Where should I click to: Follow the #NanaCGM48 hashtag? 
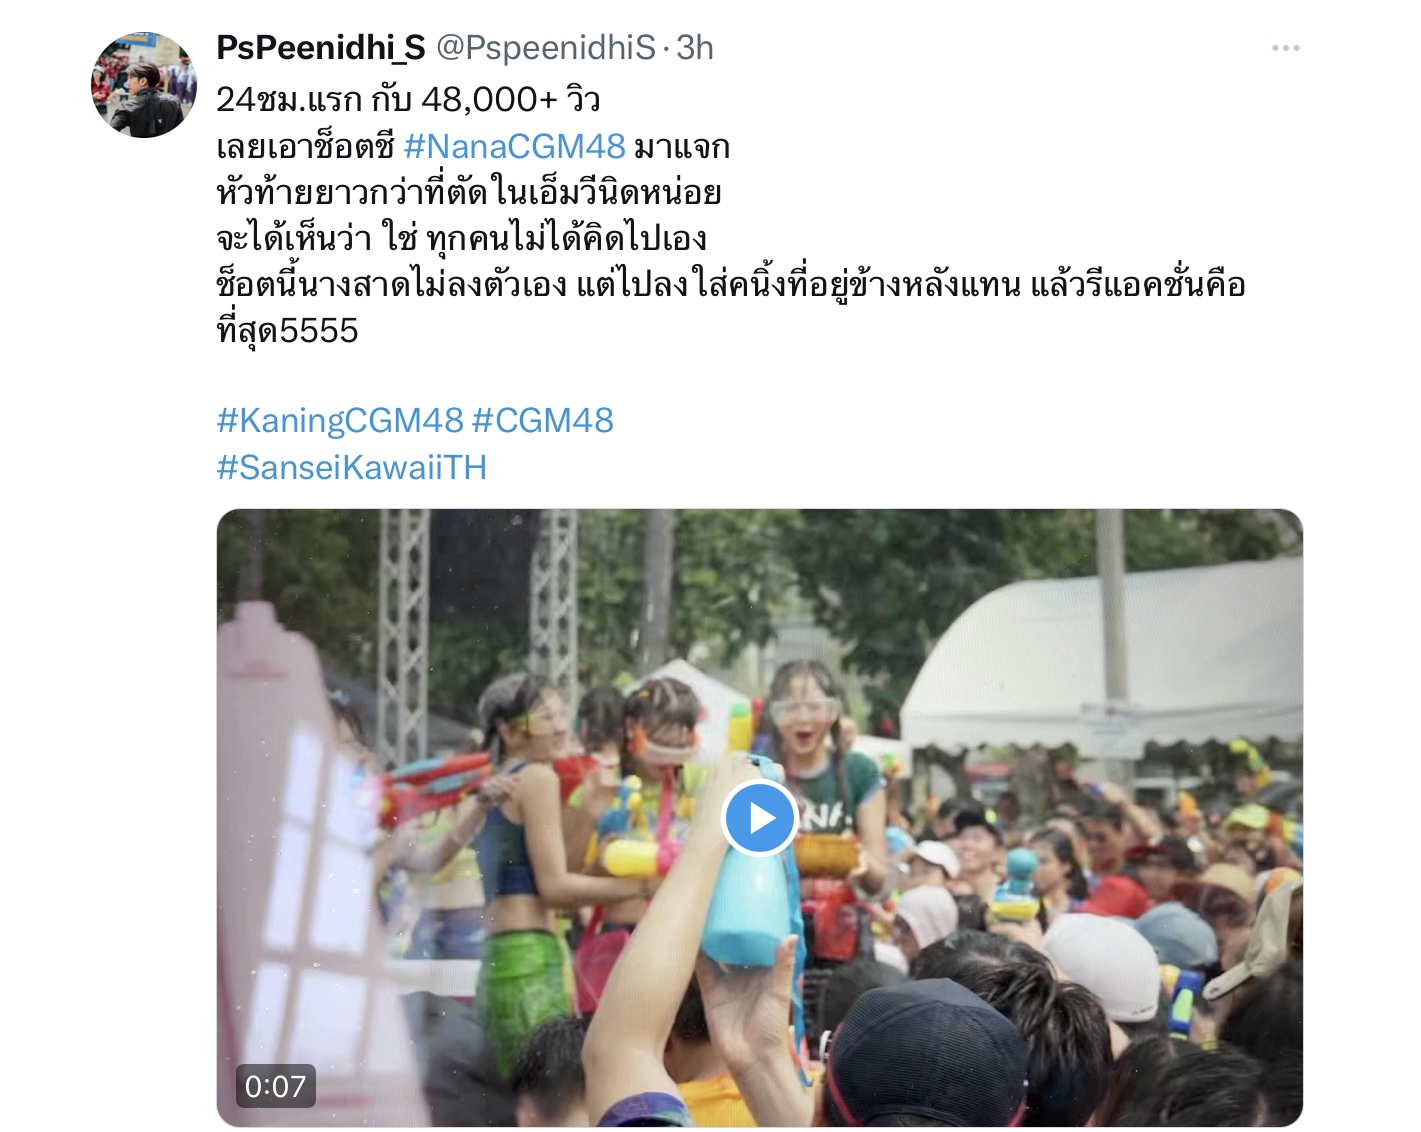tap(514, 147)
